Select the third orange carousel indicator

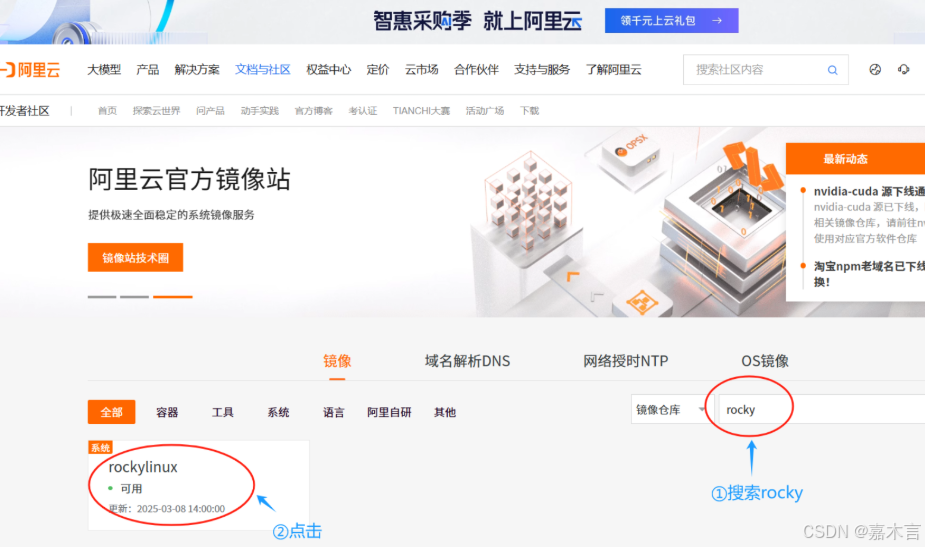(173, 297)
